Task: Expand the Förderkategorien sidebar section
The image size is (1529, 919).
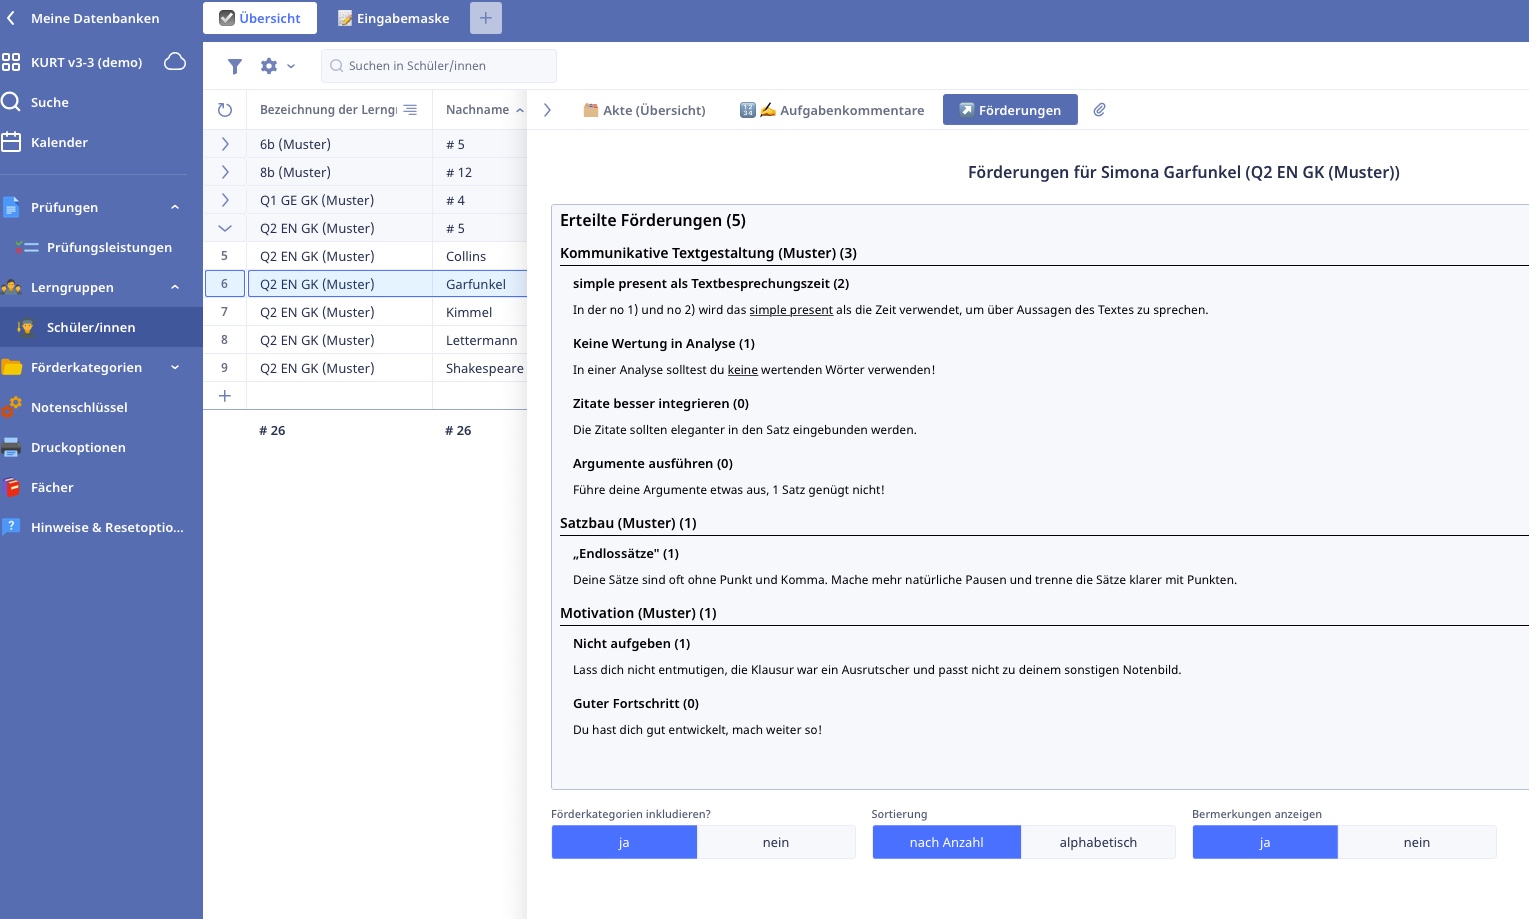Action: click(x=175, y=367)
